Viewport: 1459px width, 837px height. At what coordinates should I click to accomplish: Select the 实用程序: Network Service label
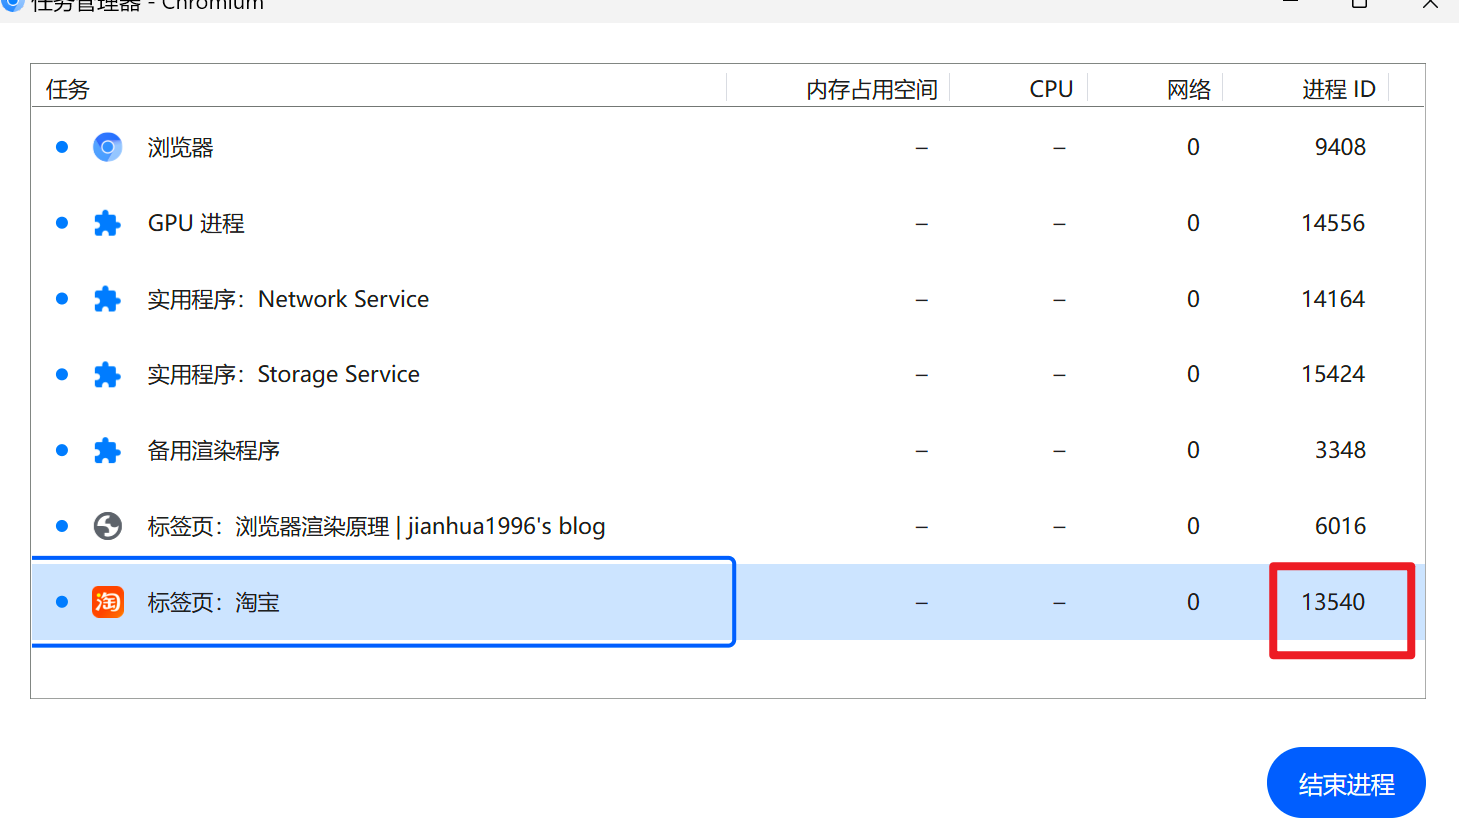coord(288,299)
